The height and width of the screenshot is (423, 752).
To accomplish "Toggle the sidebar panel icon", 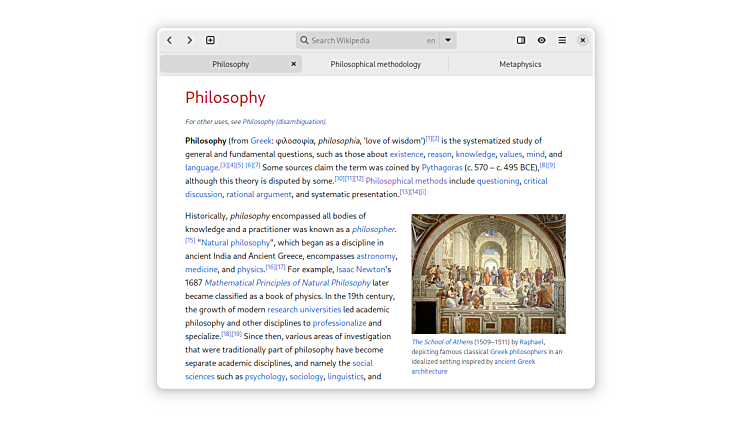I will 521,40.
